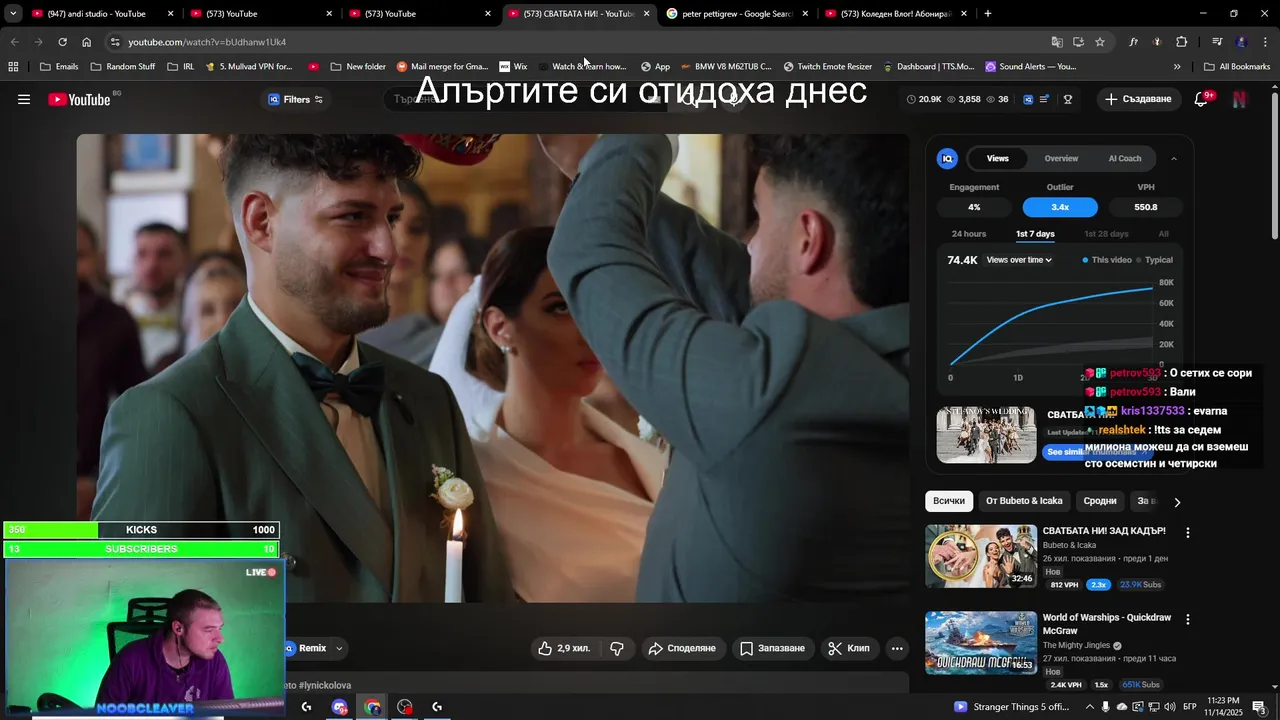Open more actions three-dot menu under video
Screen dimensions: 1280x720
[897, 648]
